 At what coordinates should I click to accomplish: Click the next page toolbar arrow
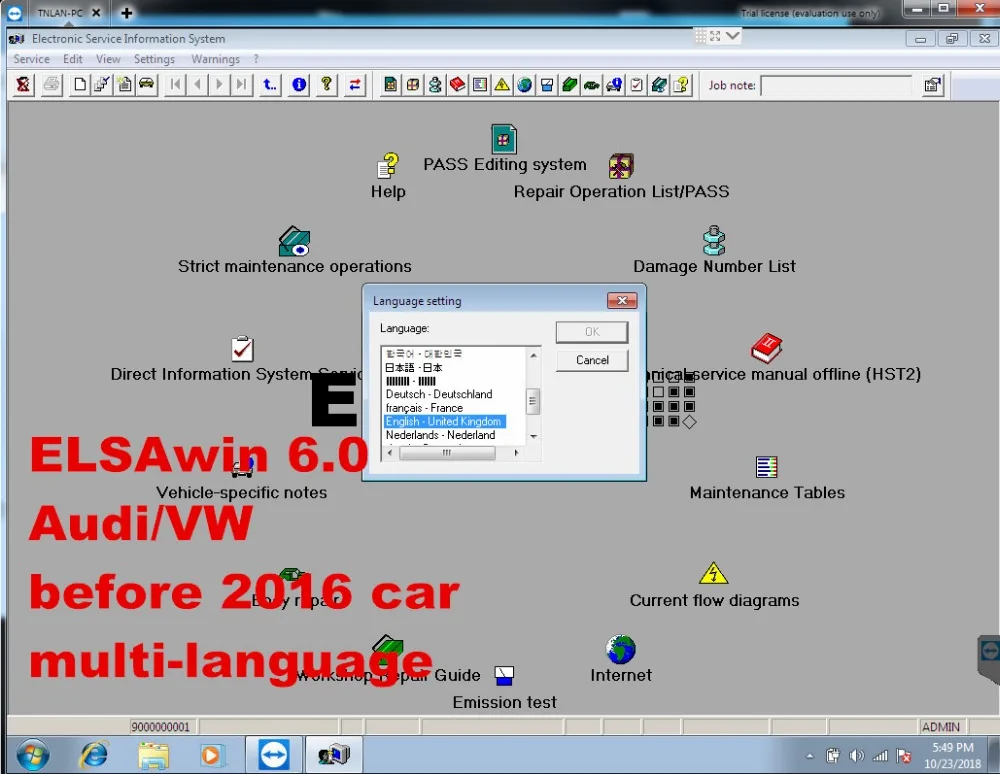[x=219, y=84]
